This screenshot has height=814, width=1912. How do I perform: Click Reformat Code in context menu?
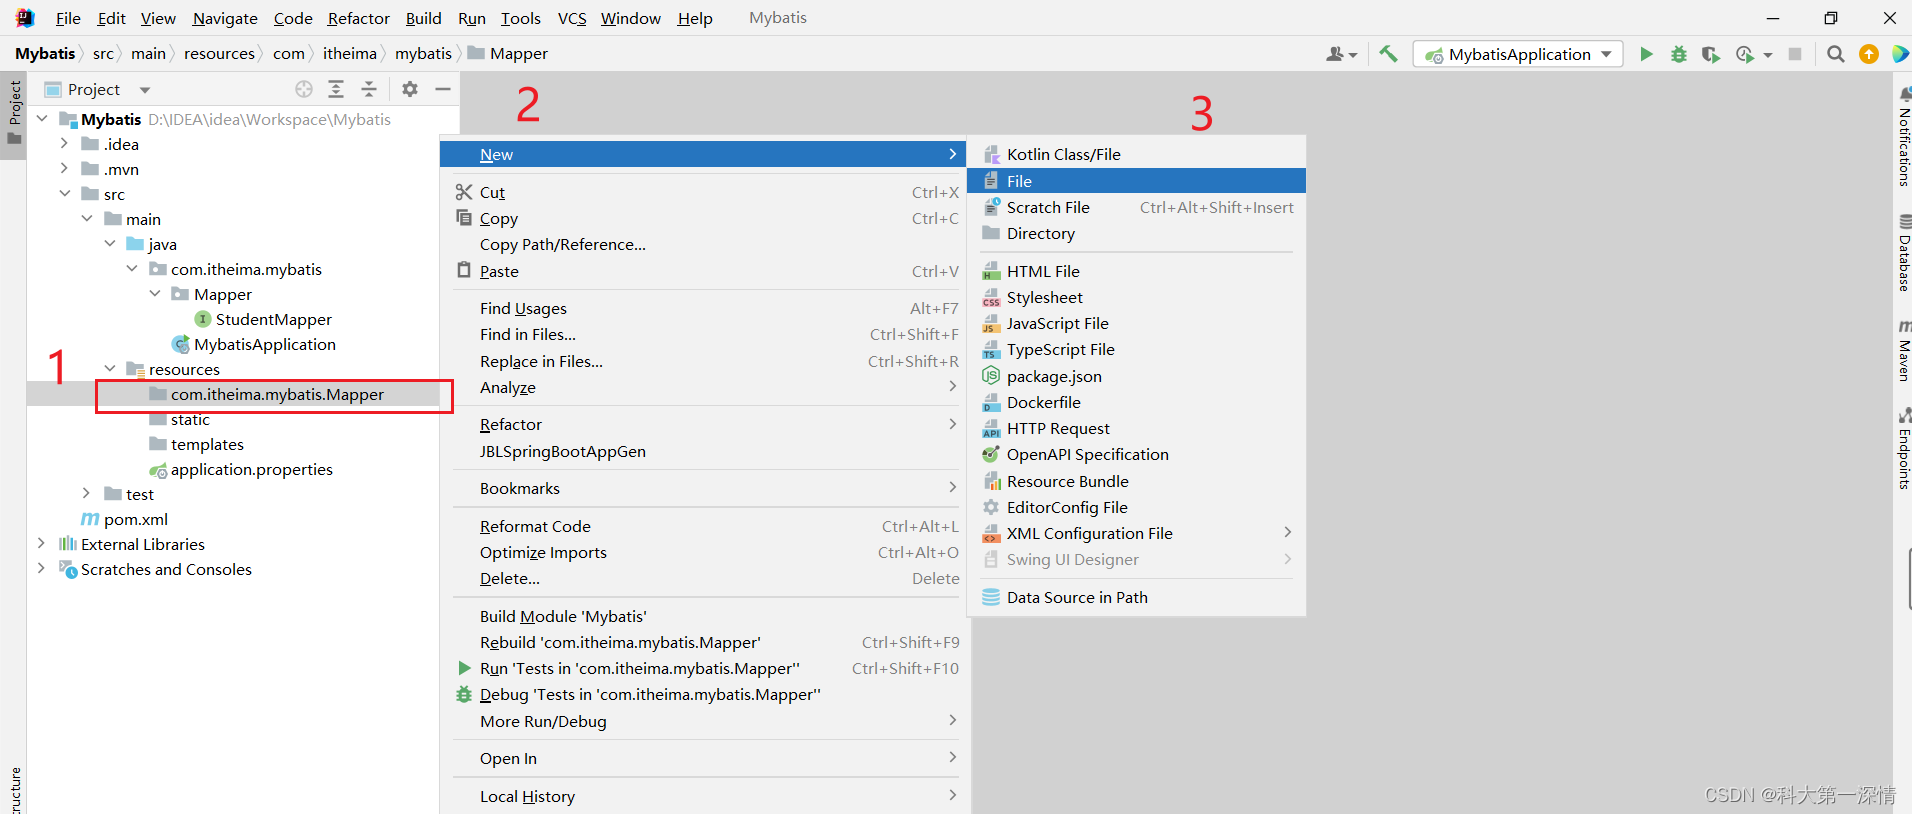pyautogui.click(x=703, y=526)
